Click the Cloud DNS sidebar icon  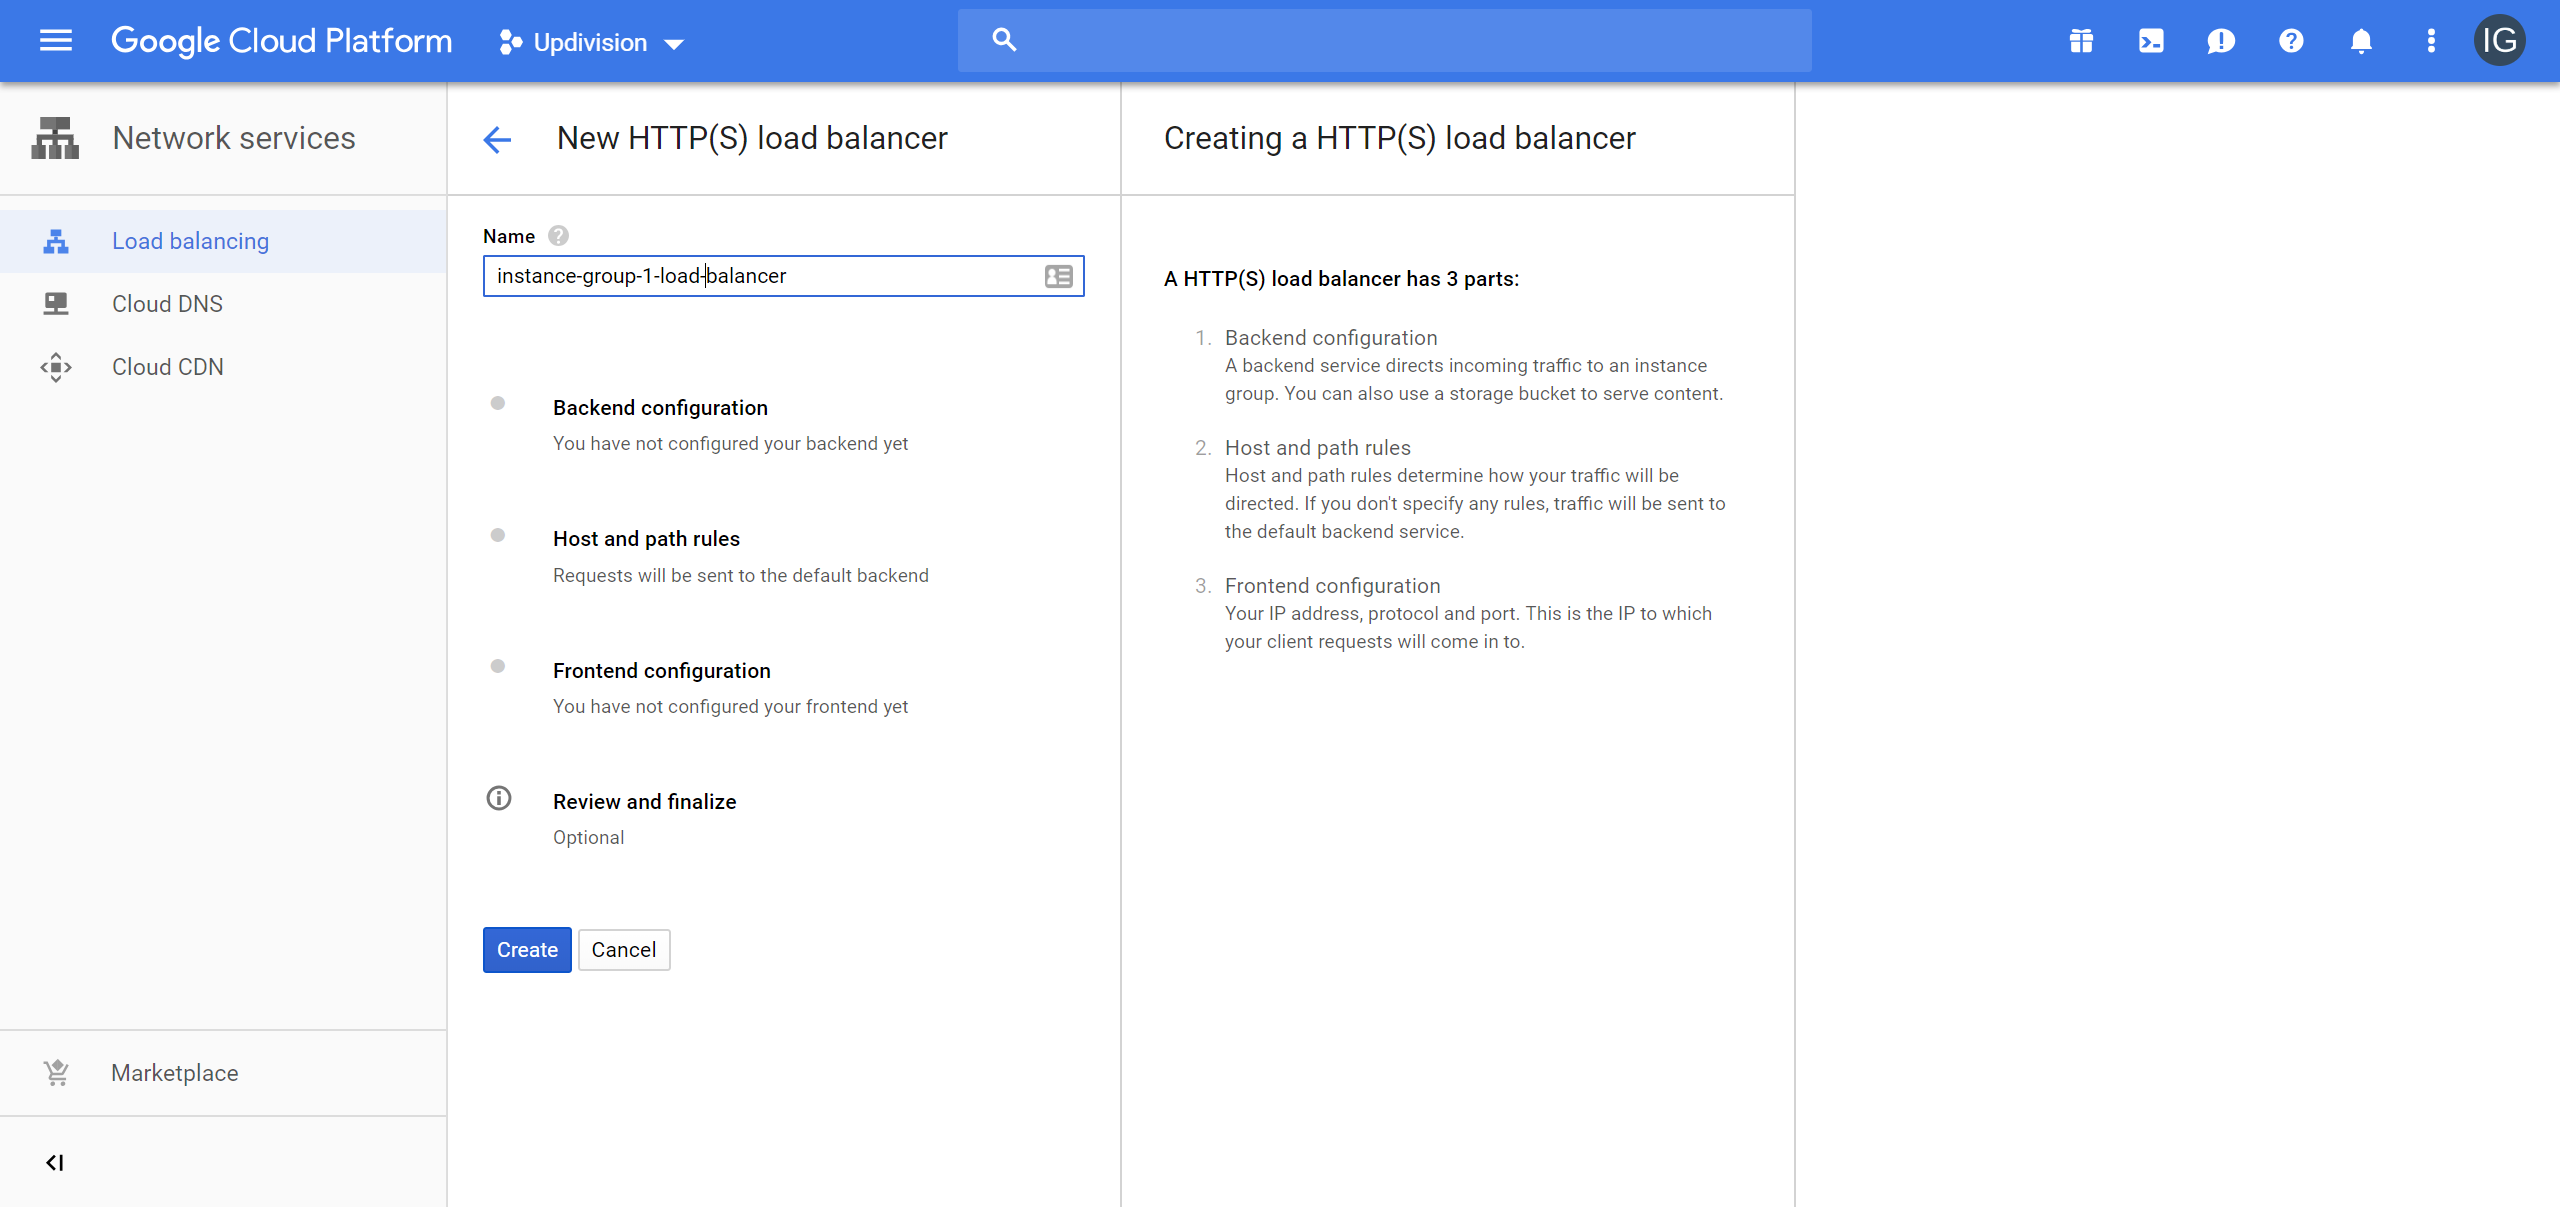coord(56,304)
